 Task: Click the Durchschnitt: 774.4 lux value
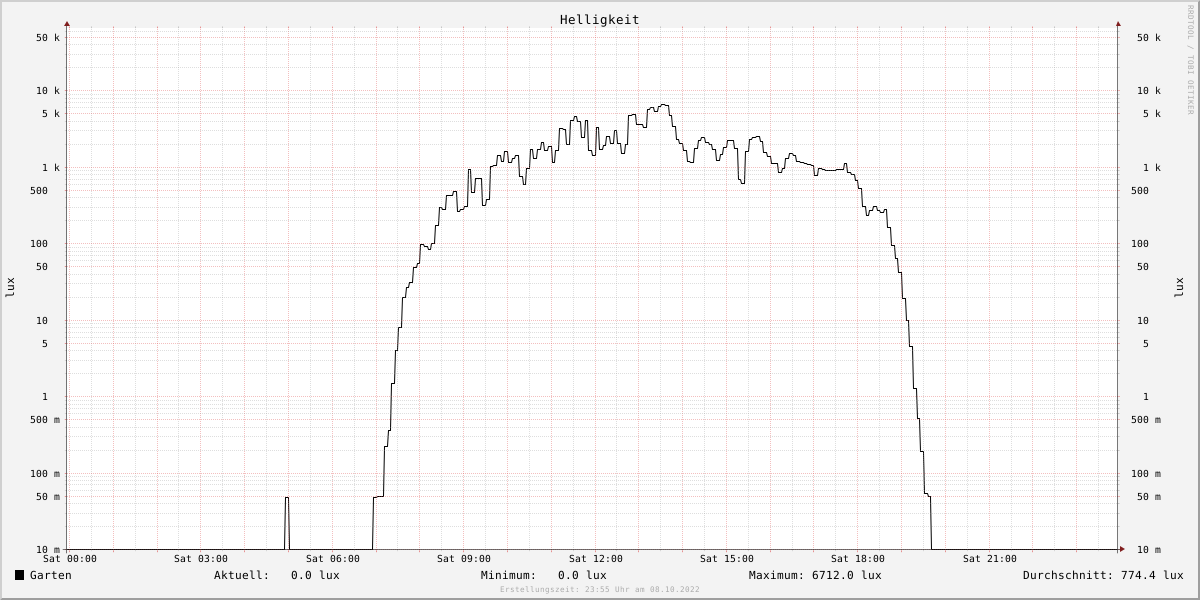pos(1103,575)
